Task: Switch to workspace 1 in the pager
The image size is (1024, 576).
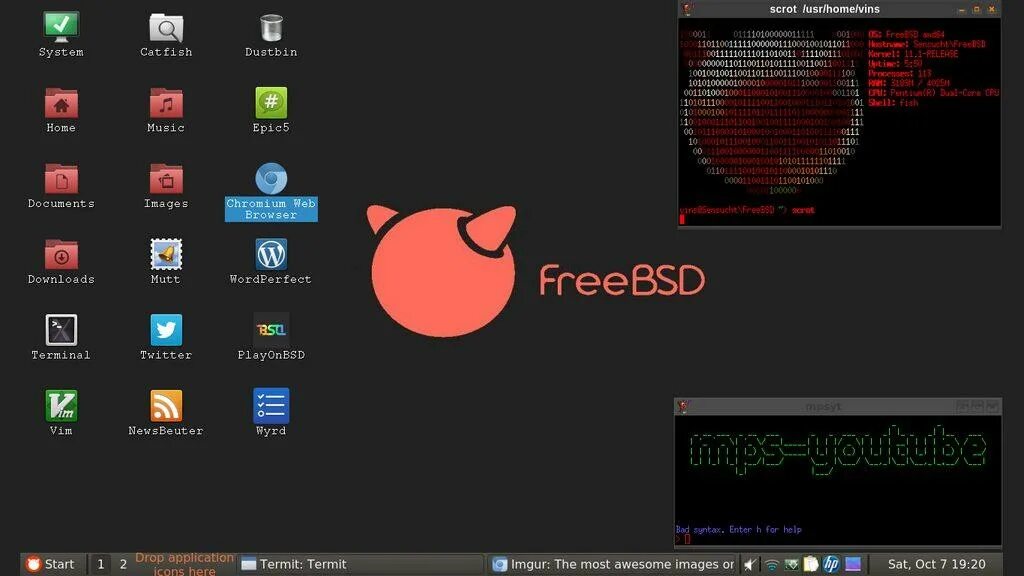Action: [101, 564]
